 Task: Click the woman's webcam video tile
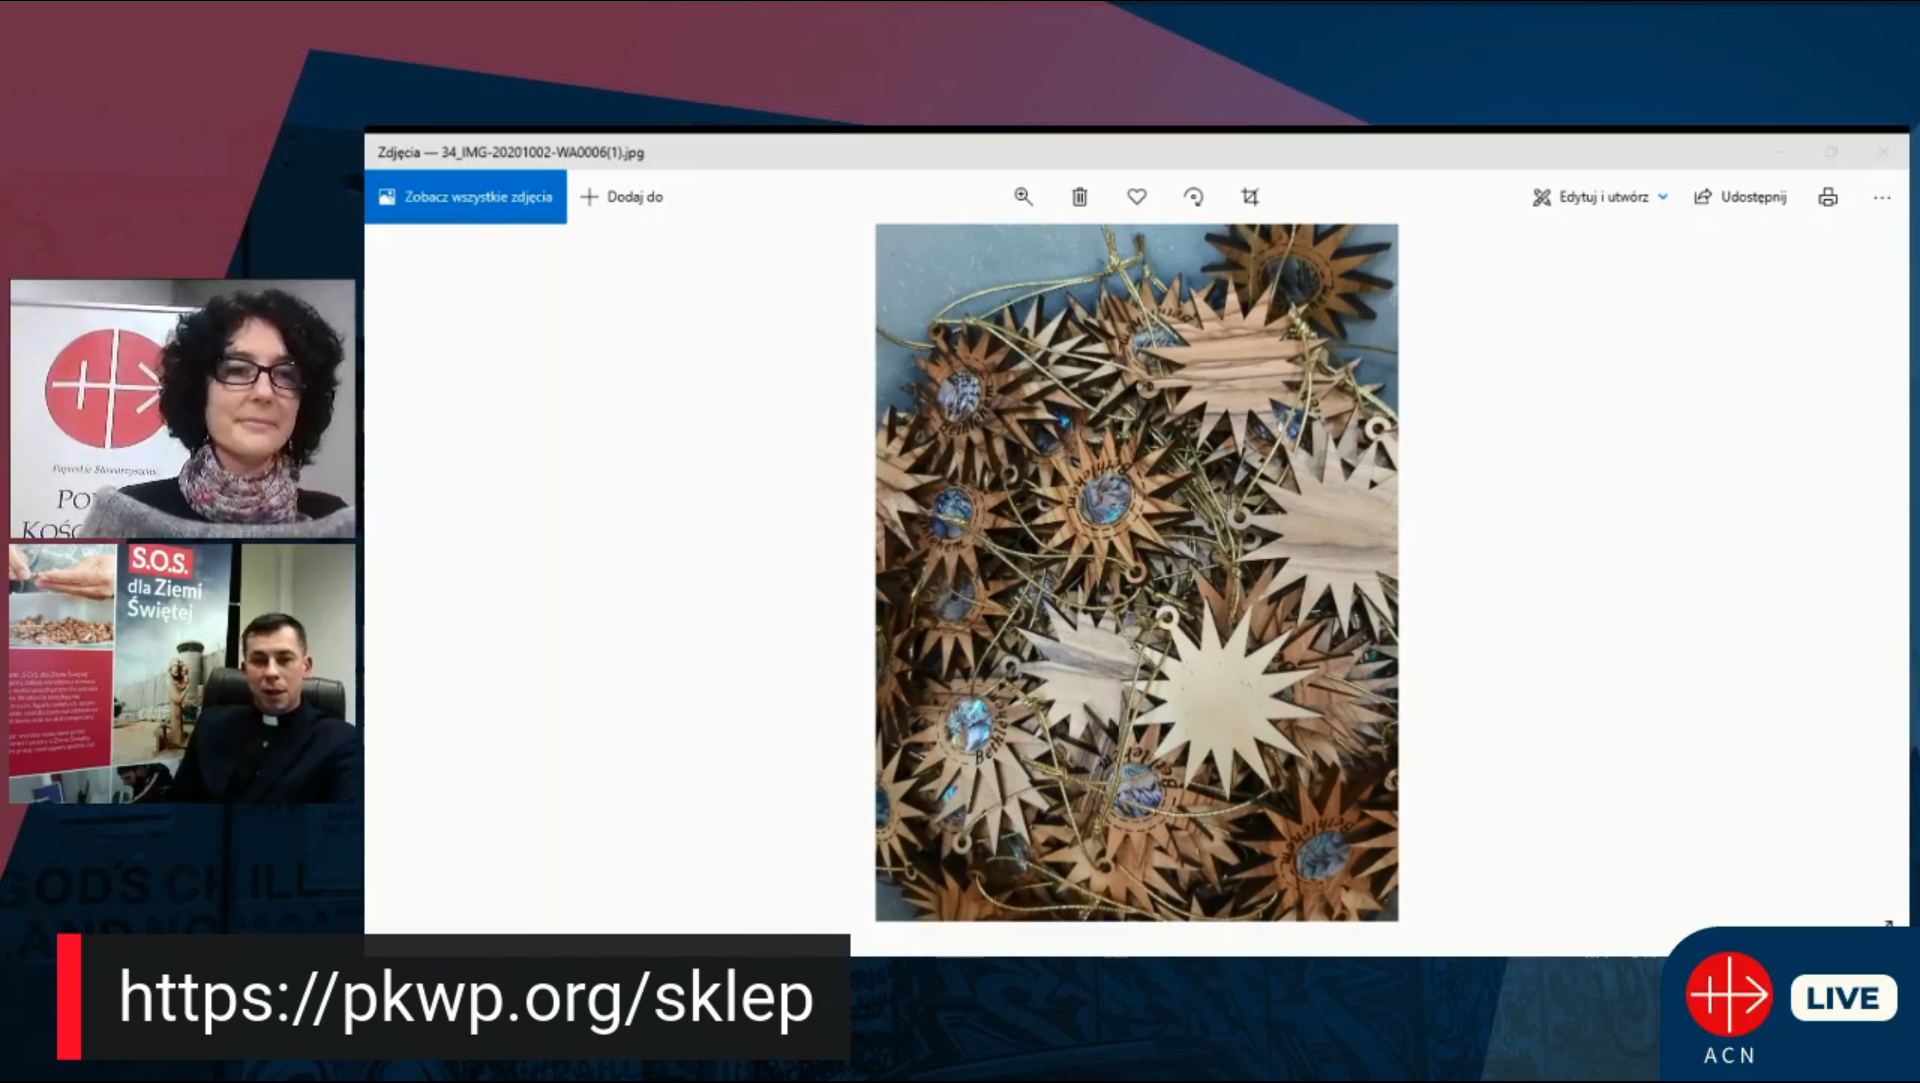(x=182, y=409)
